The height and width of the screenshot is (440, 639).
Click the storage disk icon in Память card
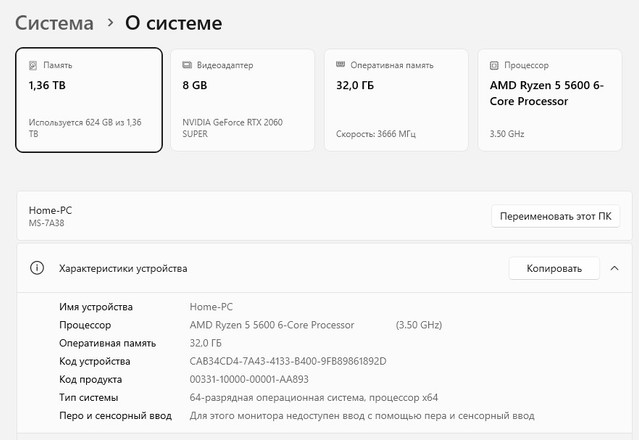tap(33, 65)
